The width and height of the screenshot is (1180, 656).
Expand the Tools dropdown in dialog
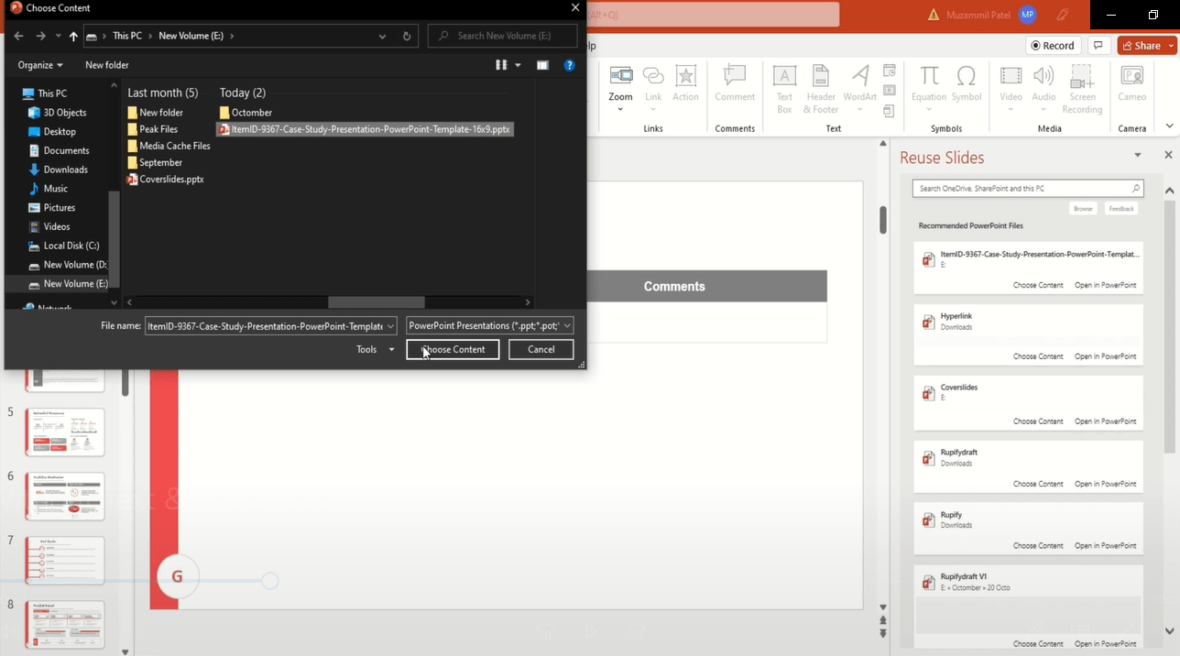coord(375,350)
